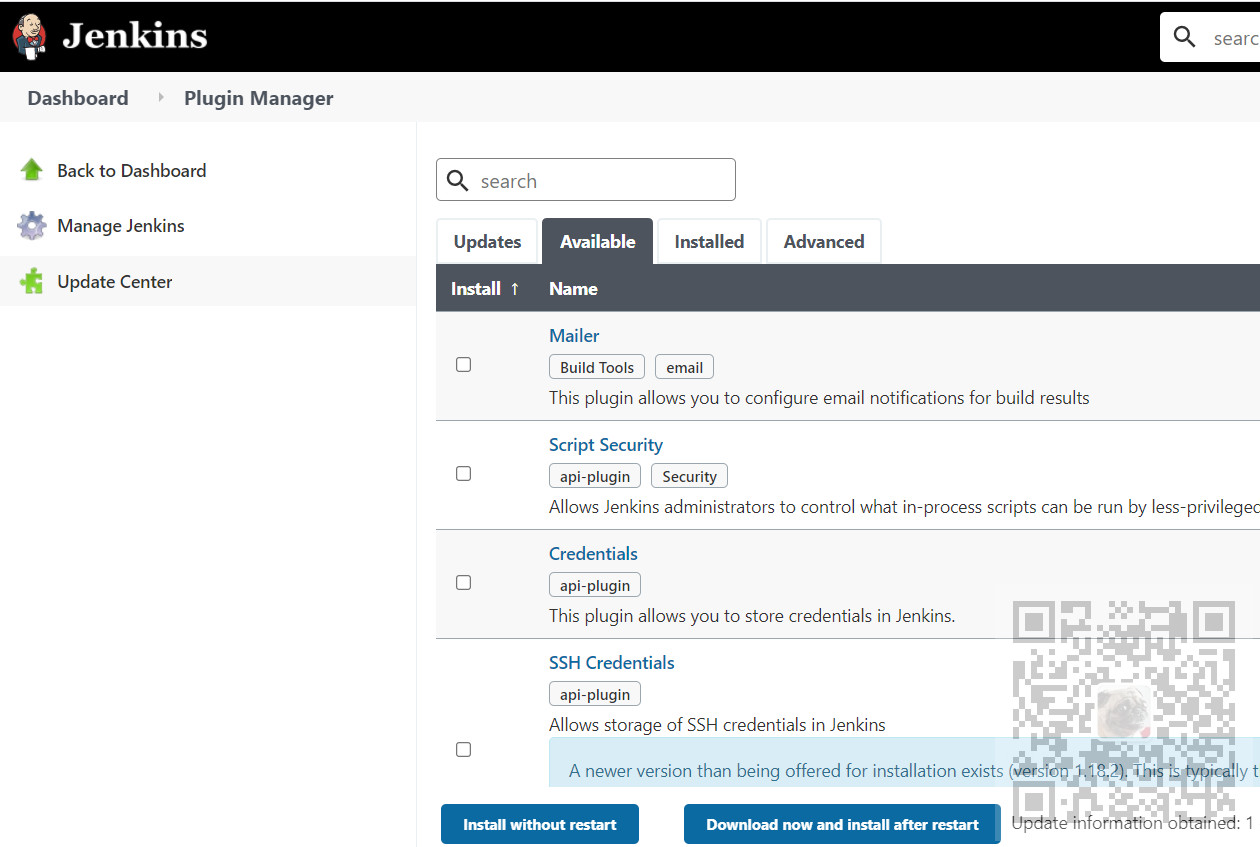Click the magnifier icon in the header search
The image size is (1260, 847).
coord(1184,37)
